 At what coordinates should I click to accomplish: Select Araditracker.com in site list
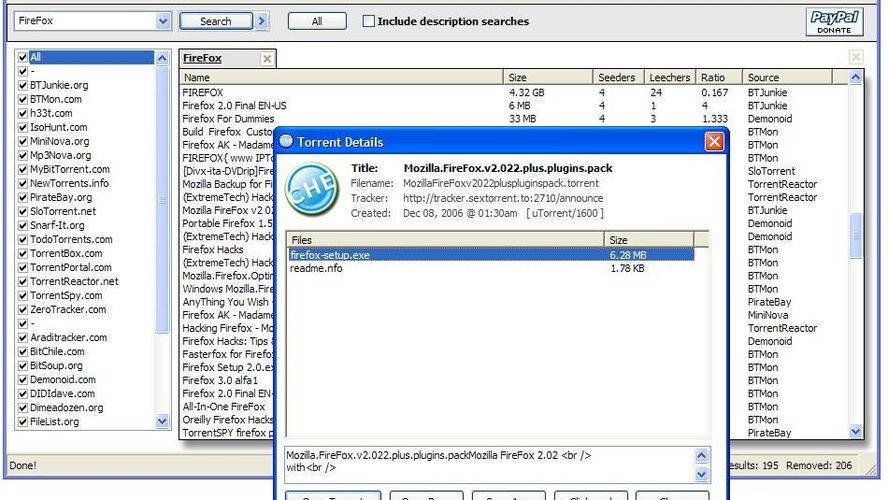(69, 337)
